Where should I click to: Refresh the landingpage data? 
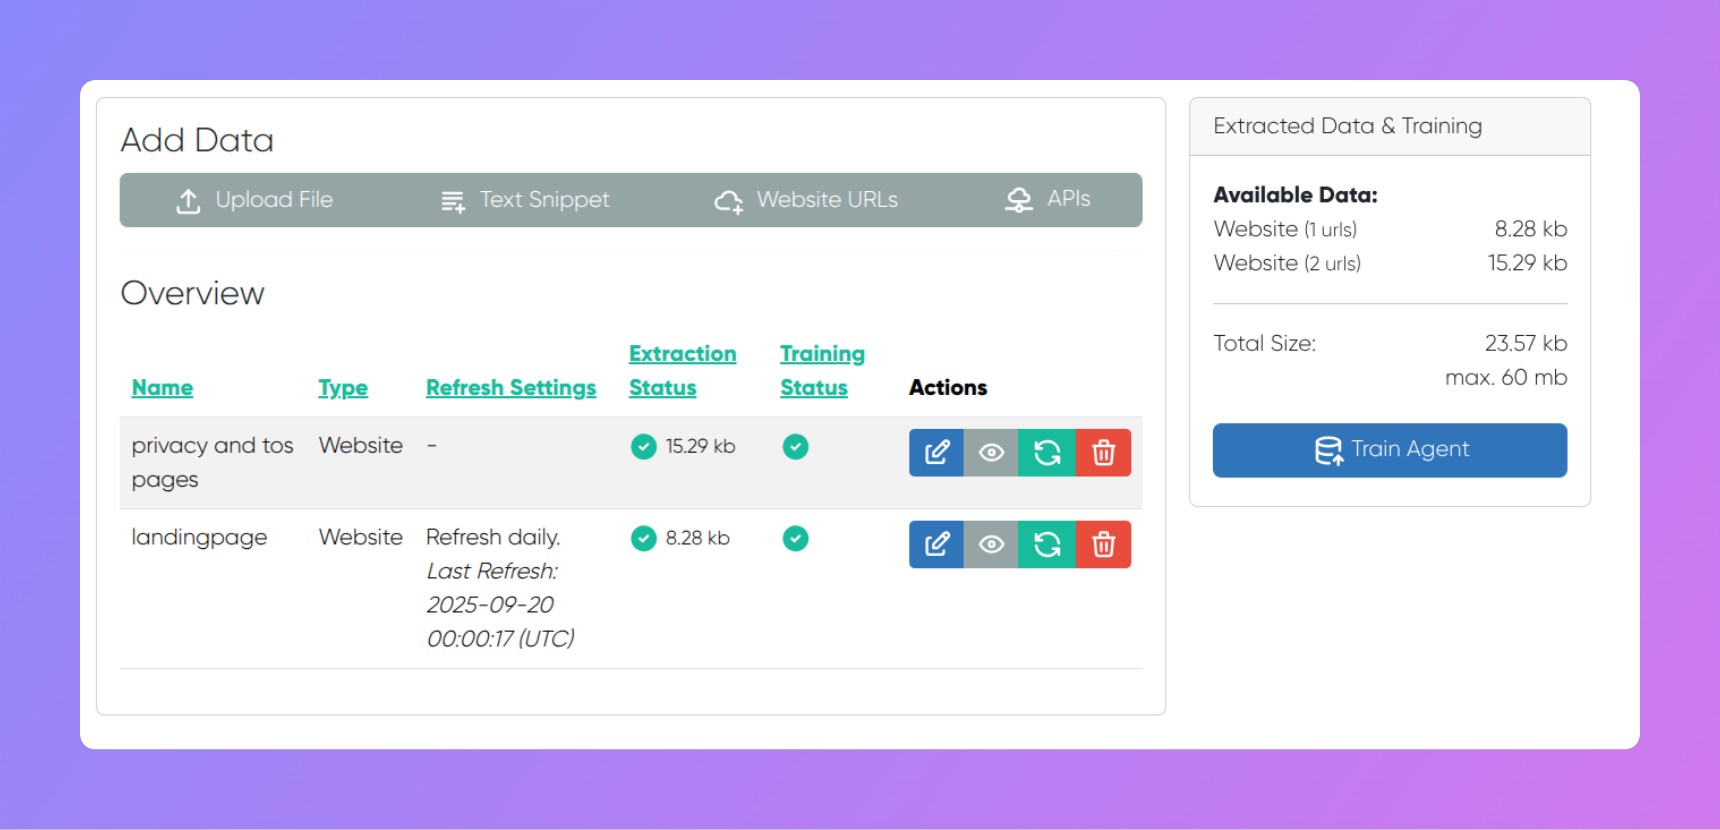pos(1047,544)
